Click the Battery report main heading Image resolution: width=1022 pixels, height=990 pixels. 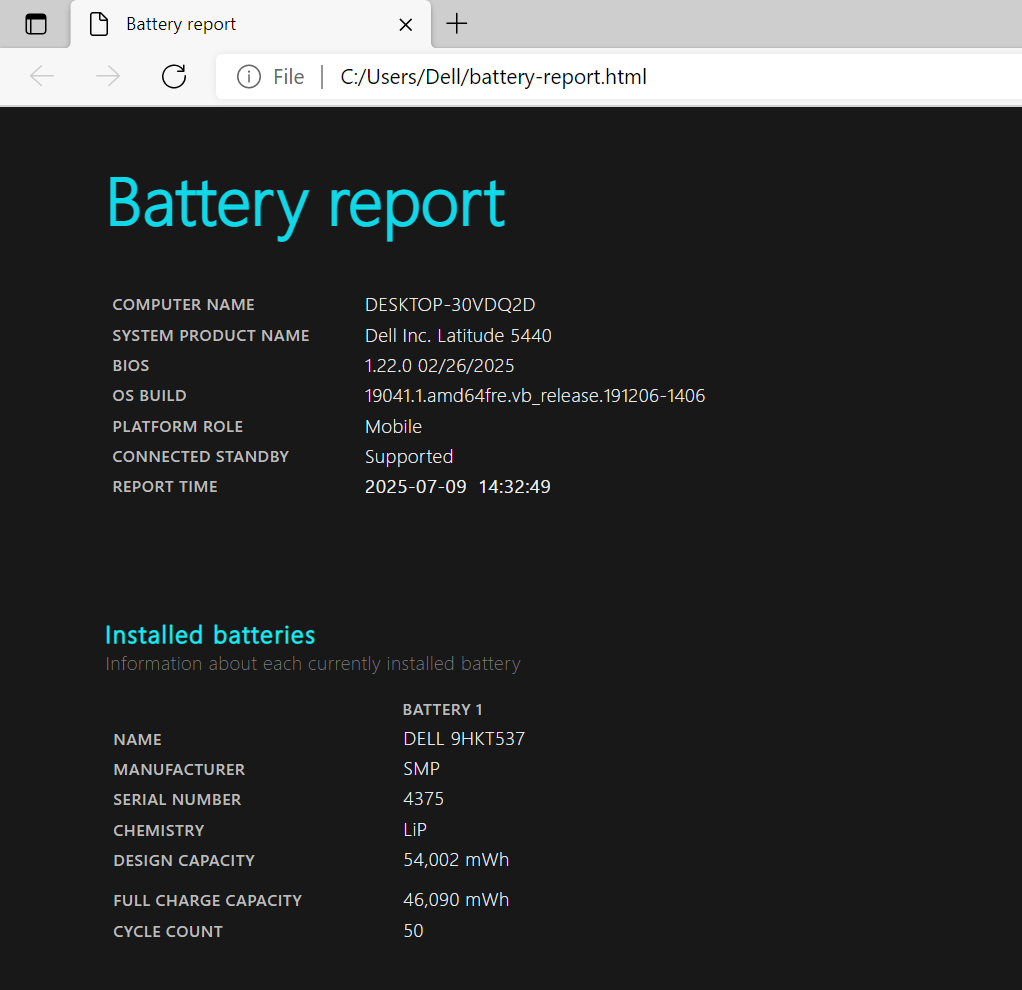305,203
